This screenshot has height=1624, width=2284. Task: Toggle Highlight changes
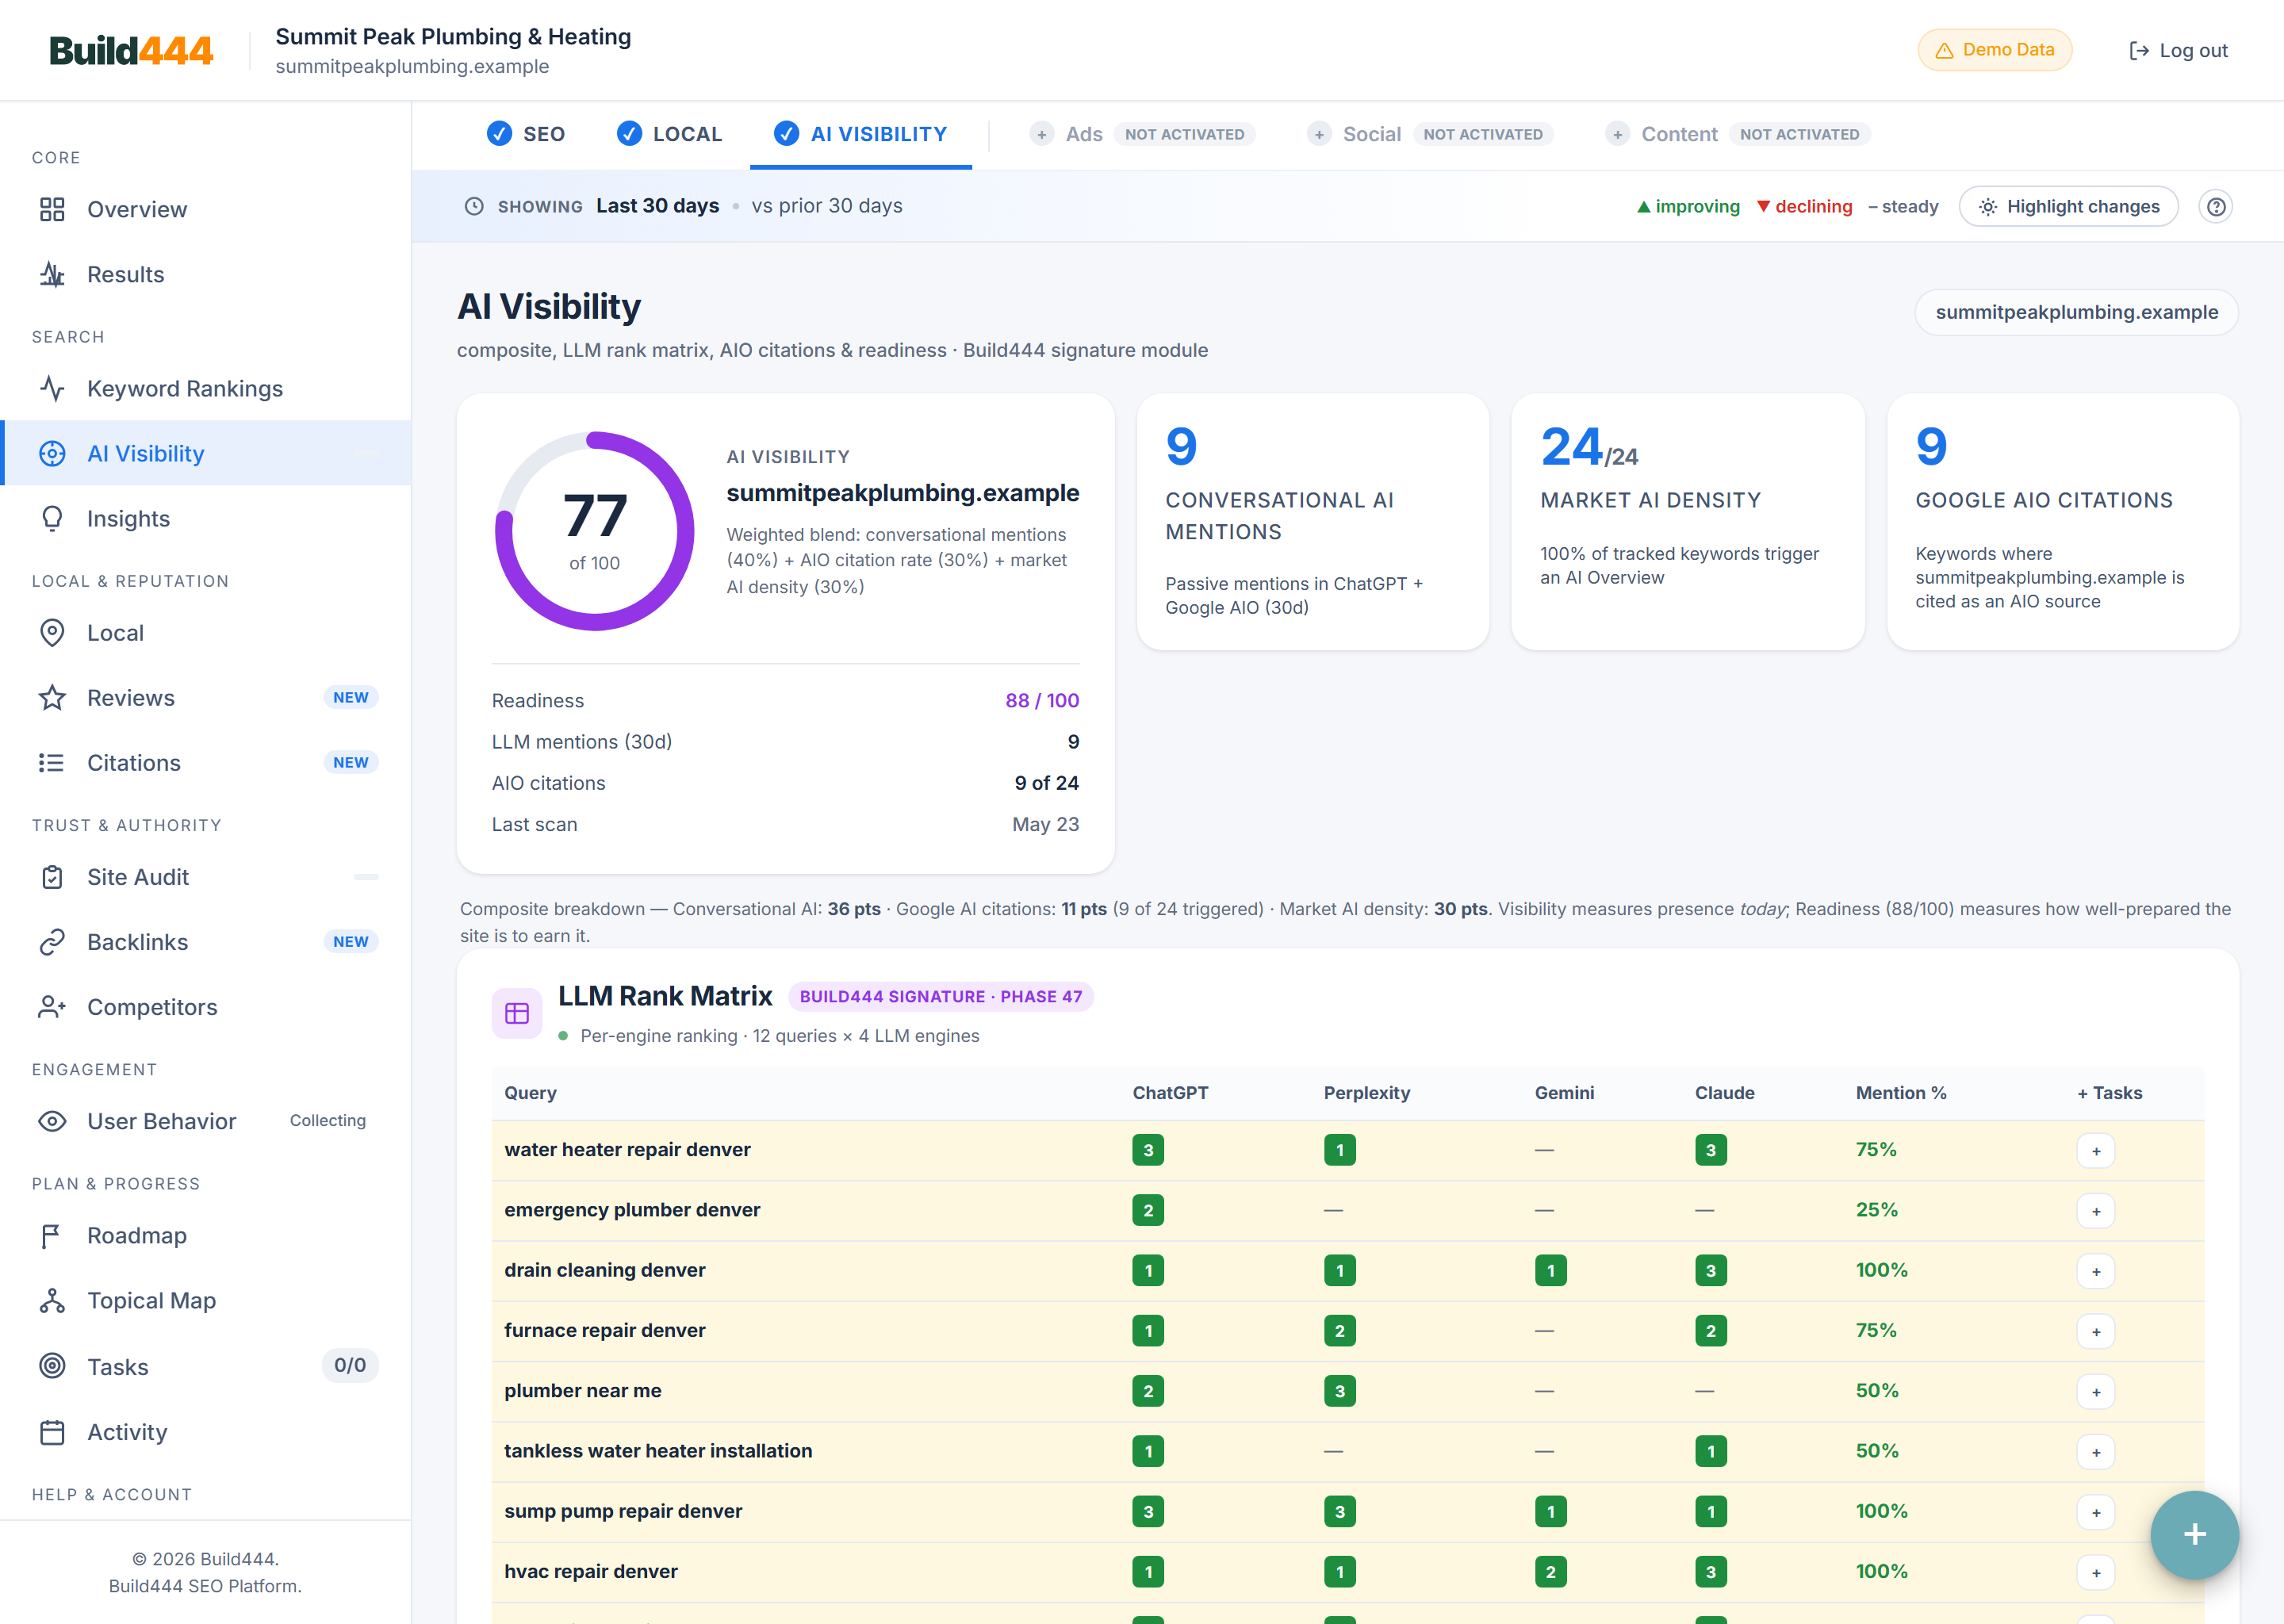pyautogui.click(x=2068, y=206)
